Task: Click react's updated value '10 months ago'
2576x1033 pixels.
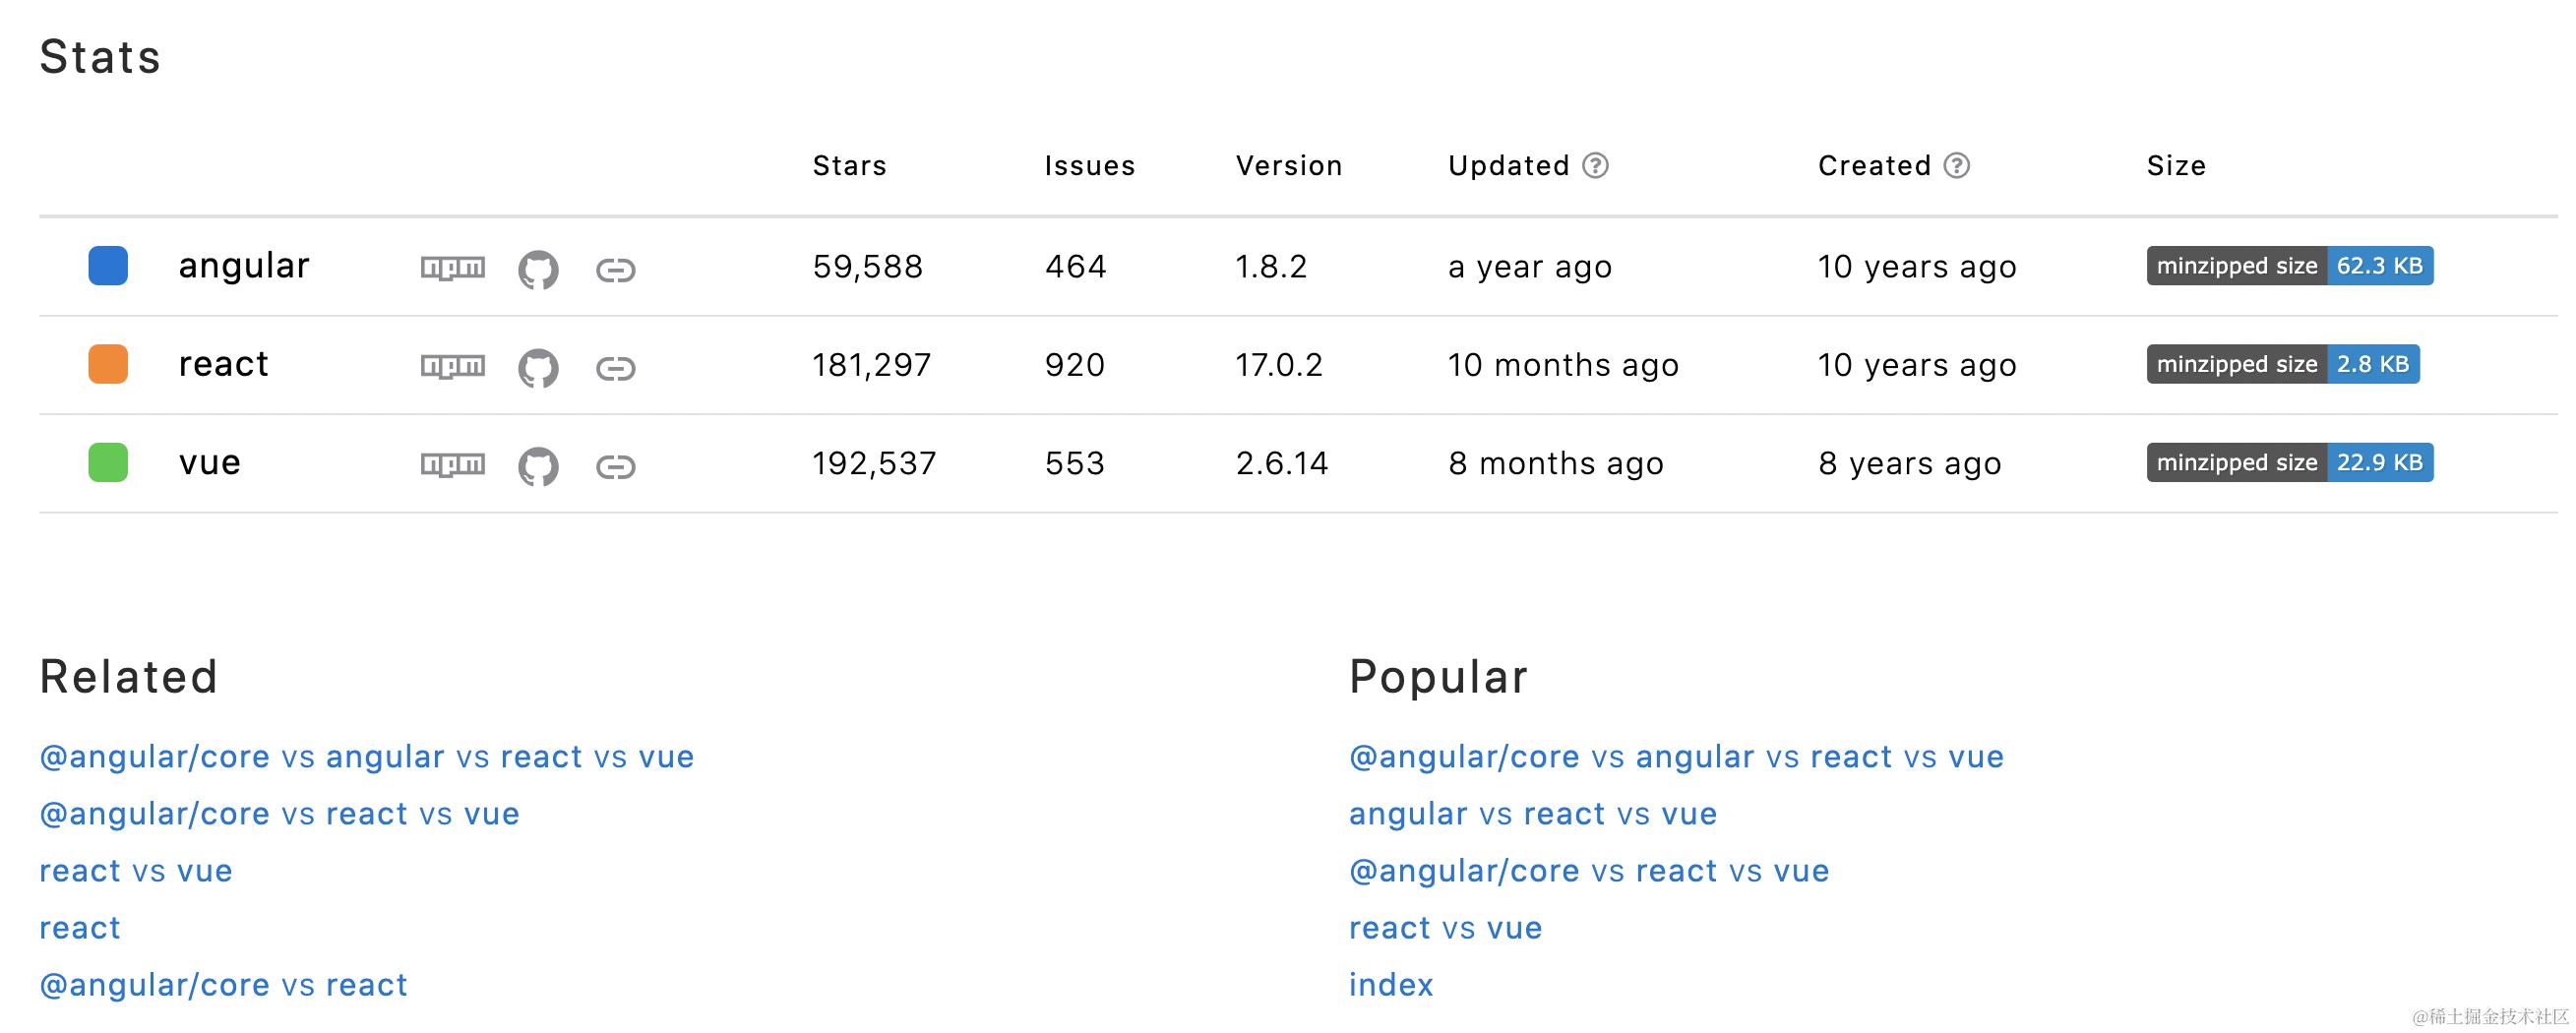Action: coord(1563,365)
